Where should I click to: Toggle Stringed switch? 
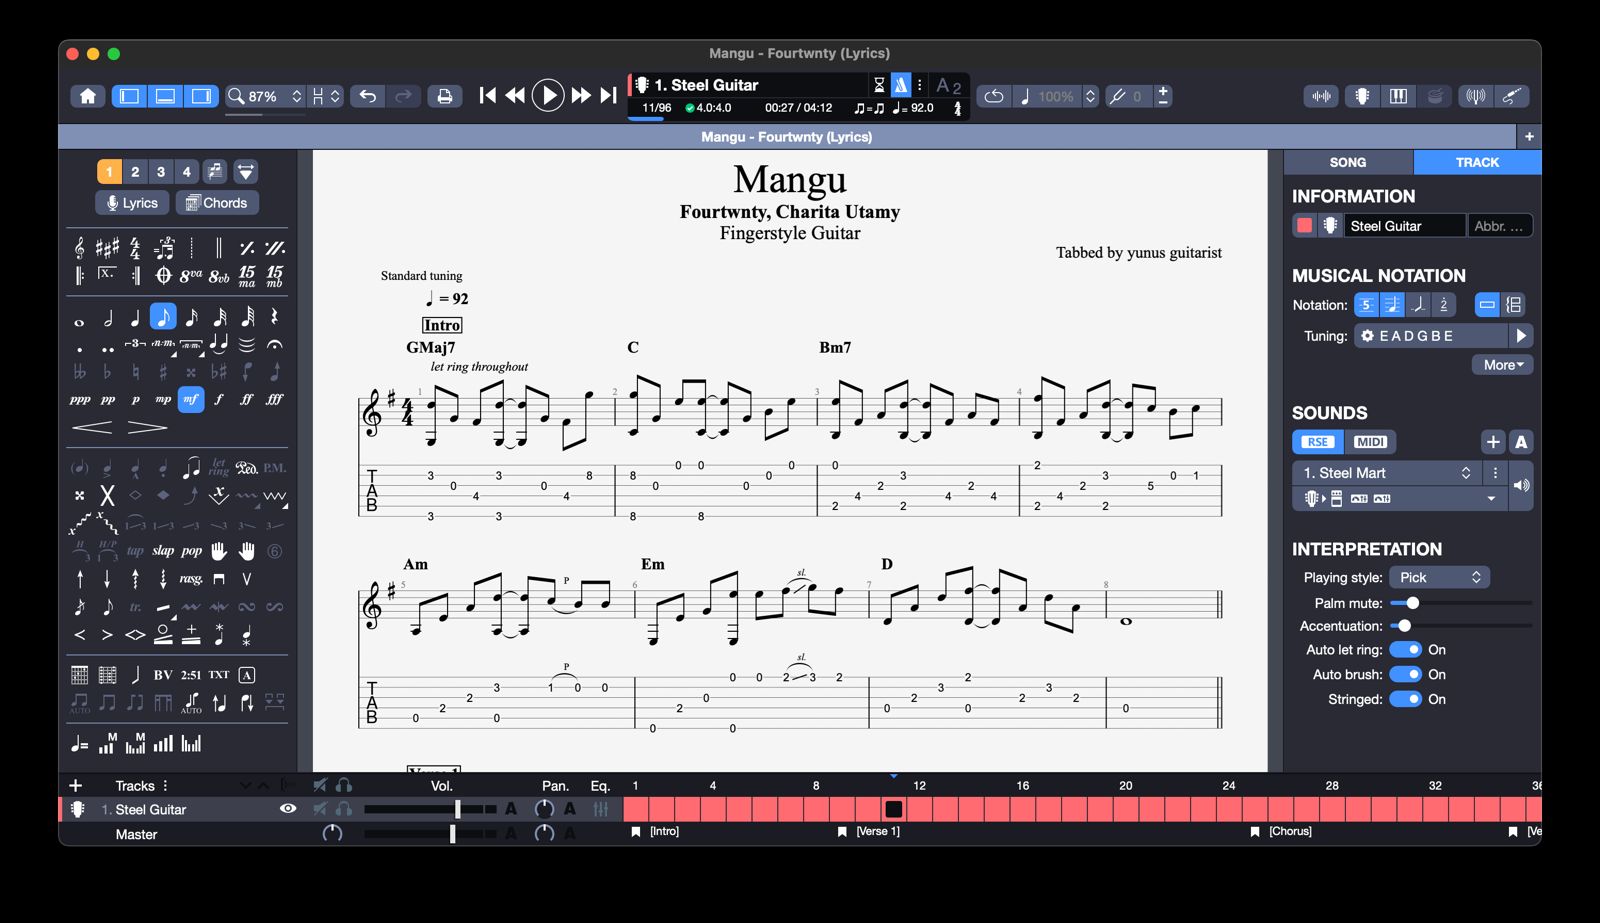tap(1405, 699)
